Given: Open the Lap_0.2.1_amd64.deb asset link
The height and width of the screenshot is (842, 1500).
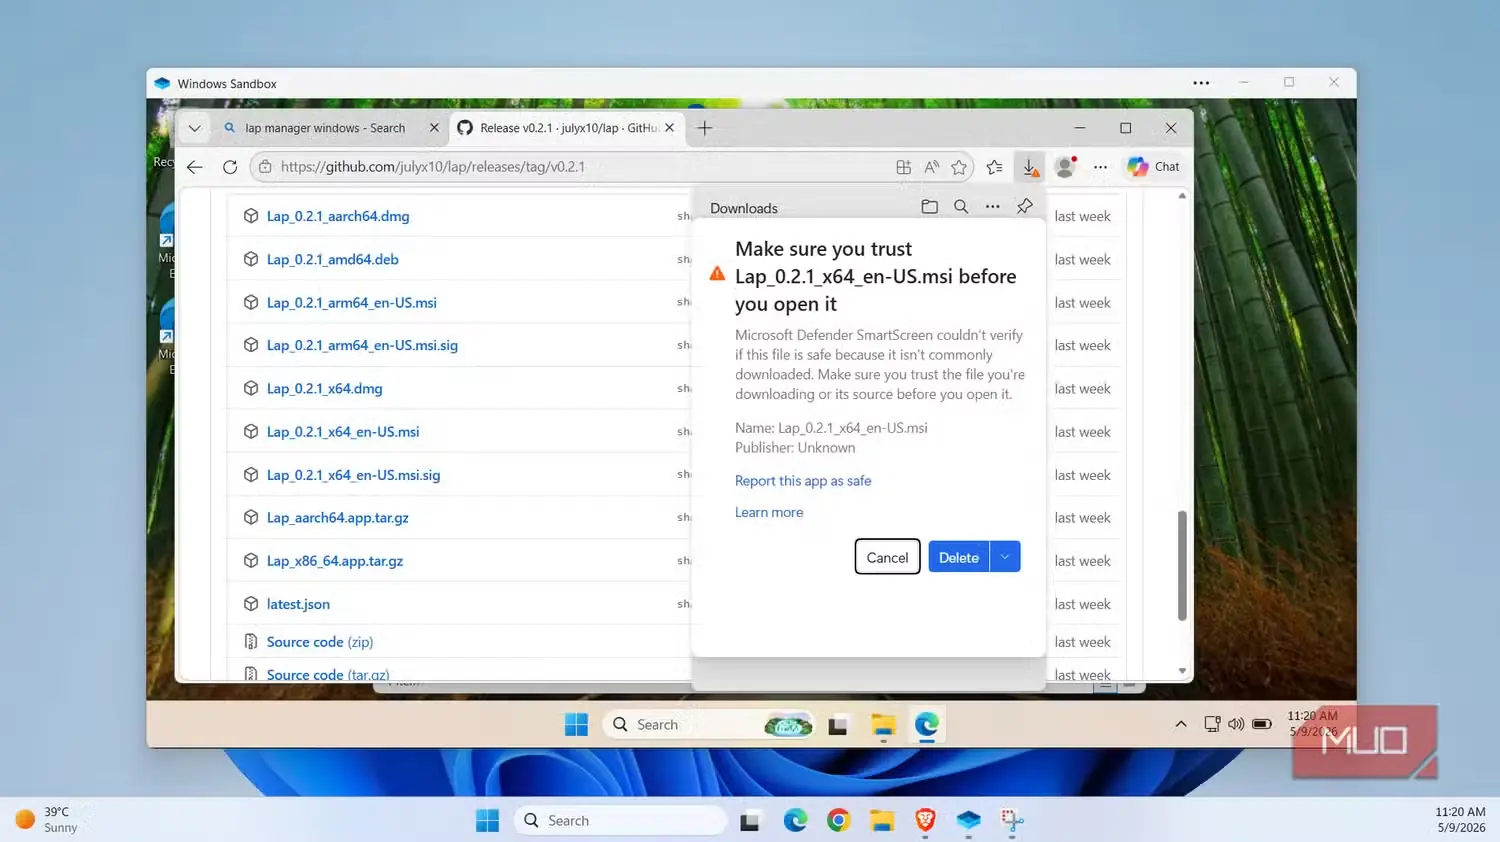Looking at the screenshot, I should tap(332, 259).
